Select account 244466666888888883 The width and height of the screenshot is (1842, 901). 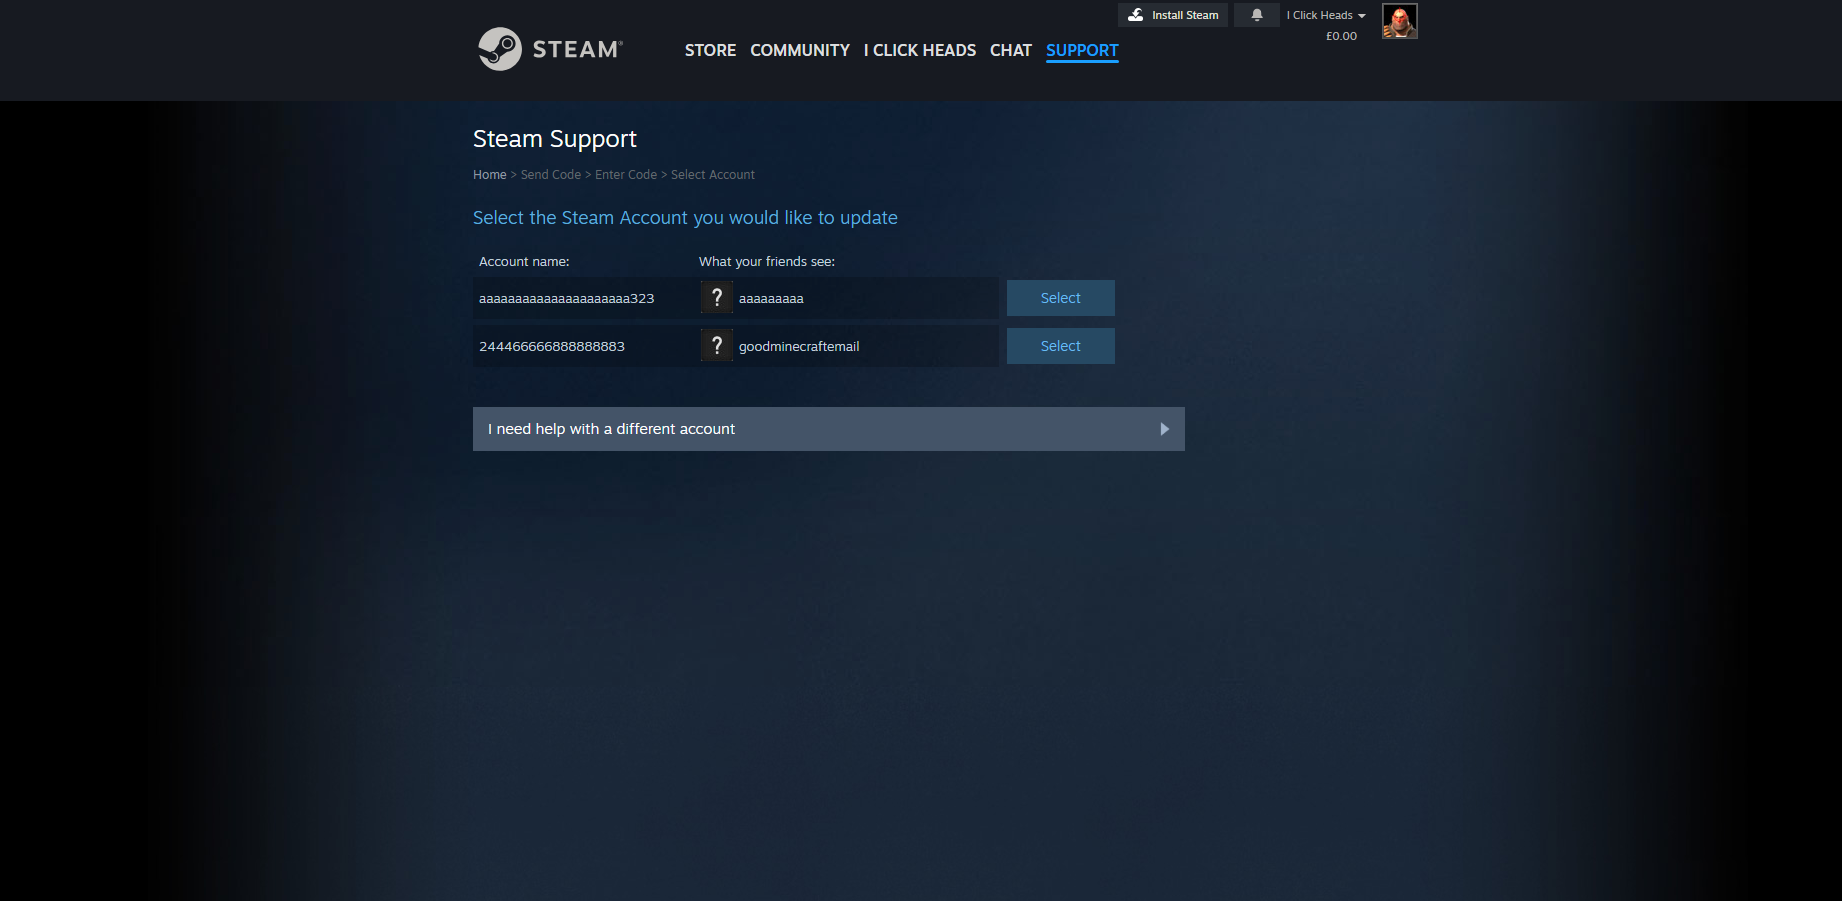click(x=1061, y=346)
